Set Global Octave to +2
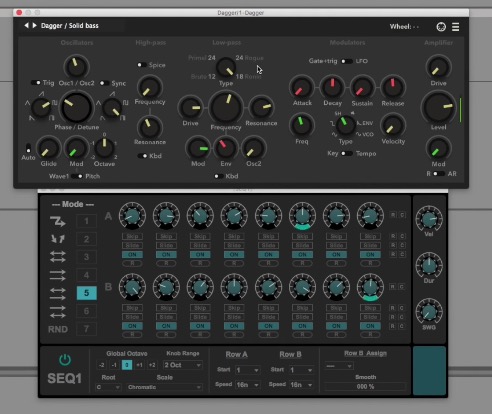 click(152, 365)
